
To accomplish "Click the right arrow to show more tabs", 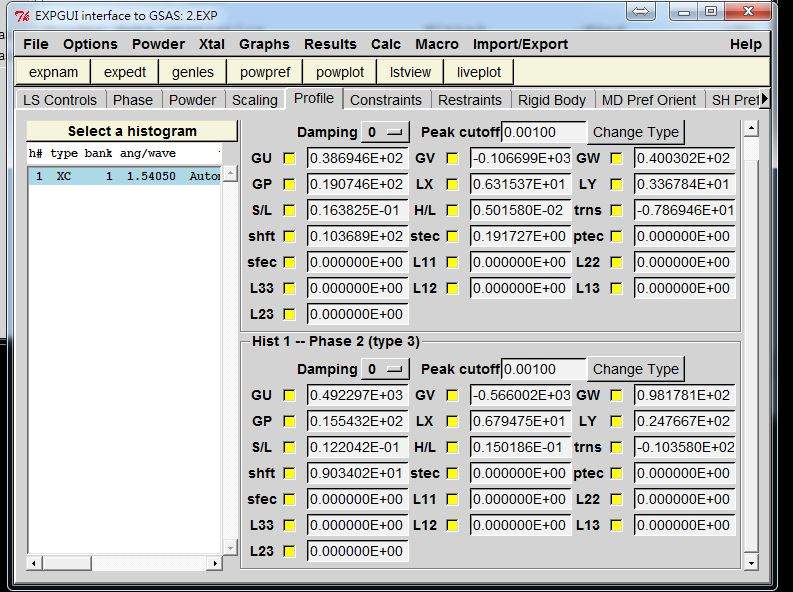I will click(764, 99).
